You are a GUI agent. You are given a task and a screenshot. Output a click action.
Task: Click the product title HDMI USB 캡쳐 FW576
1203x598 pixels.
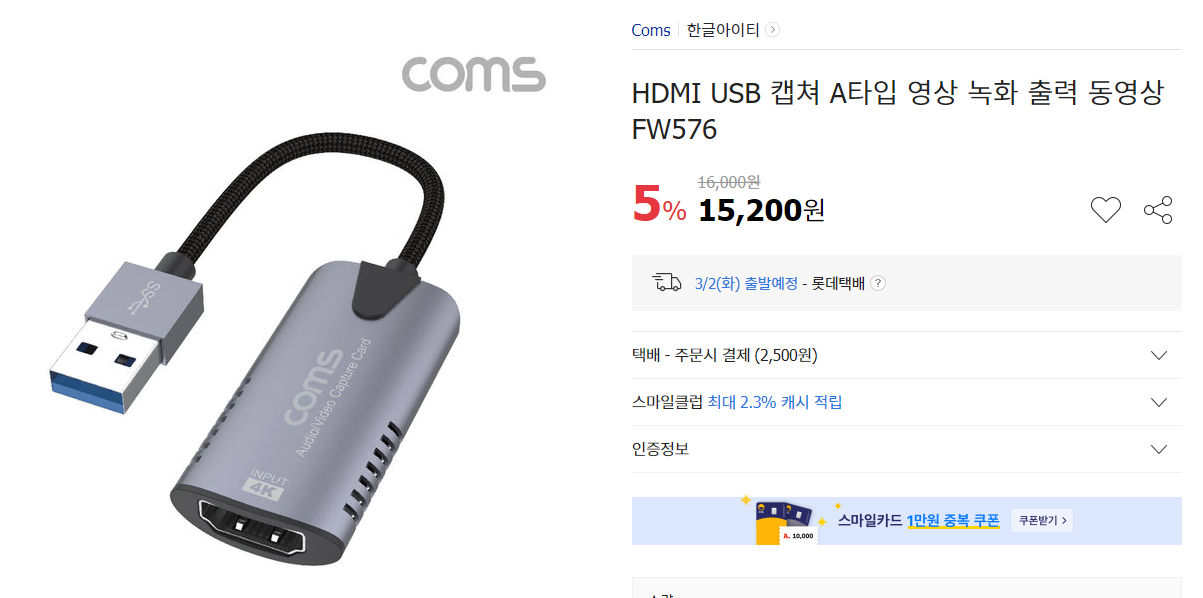pyautogui.click(x=898, y=111)
